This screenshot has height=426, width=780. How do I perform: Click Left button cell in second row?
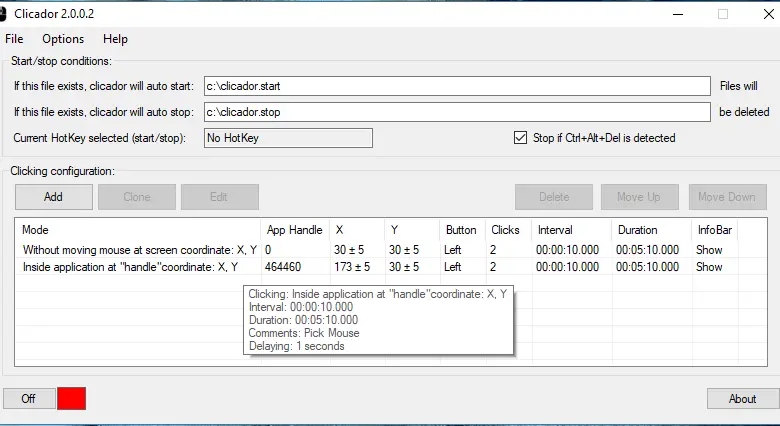[x=453, y=267]
